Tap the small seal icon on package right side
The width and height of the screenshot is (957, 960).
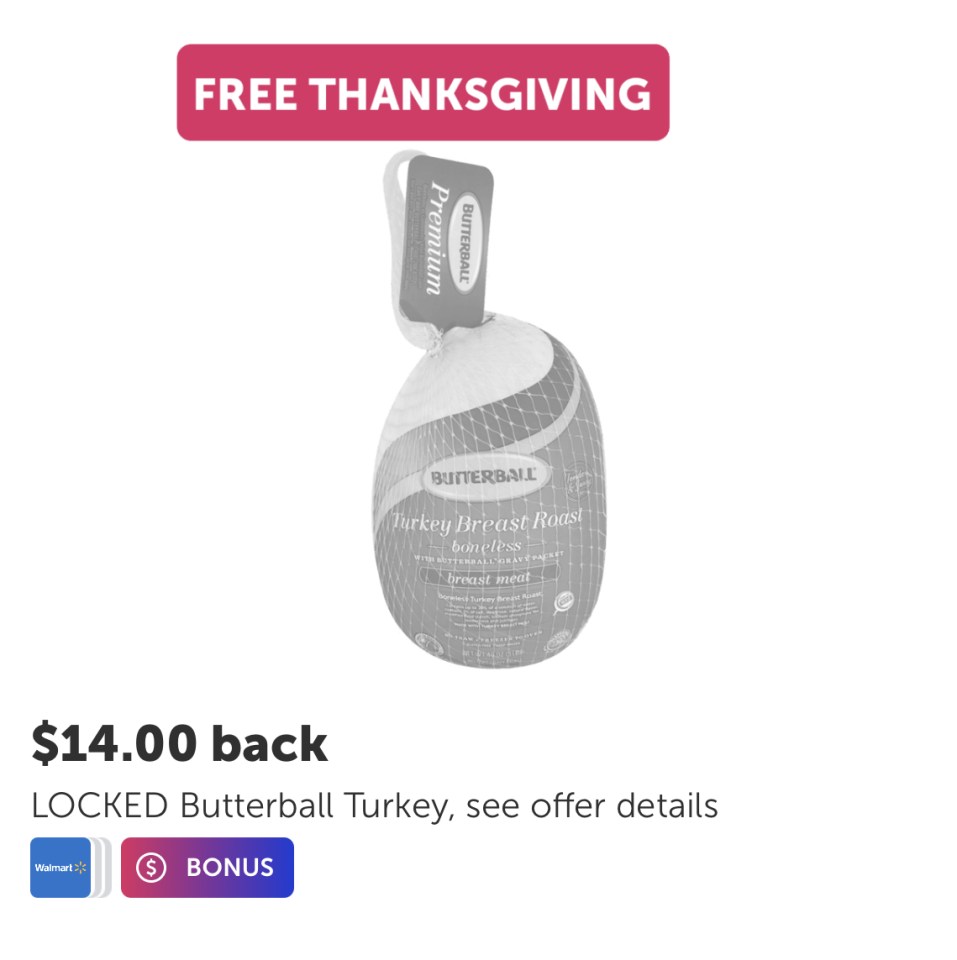[x=564, y=602]
